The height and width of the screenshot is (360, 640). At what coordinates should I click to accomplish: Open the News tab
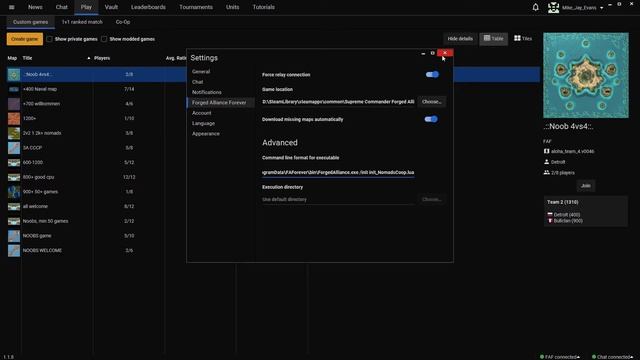[x=35, y=7]
